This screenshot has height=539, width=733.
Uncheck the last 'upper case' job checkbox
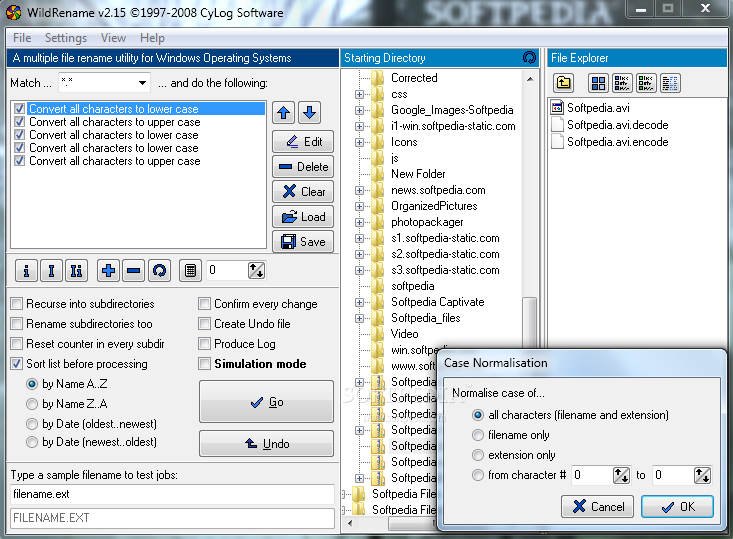click(19, 161)
